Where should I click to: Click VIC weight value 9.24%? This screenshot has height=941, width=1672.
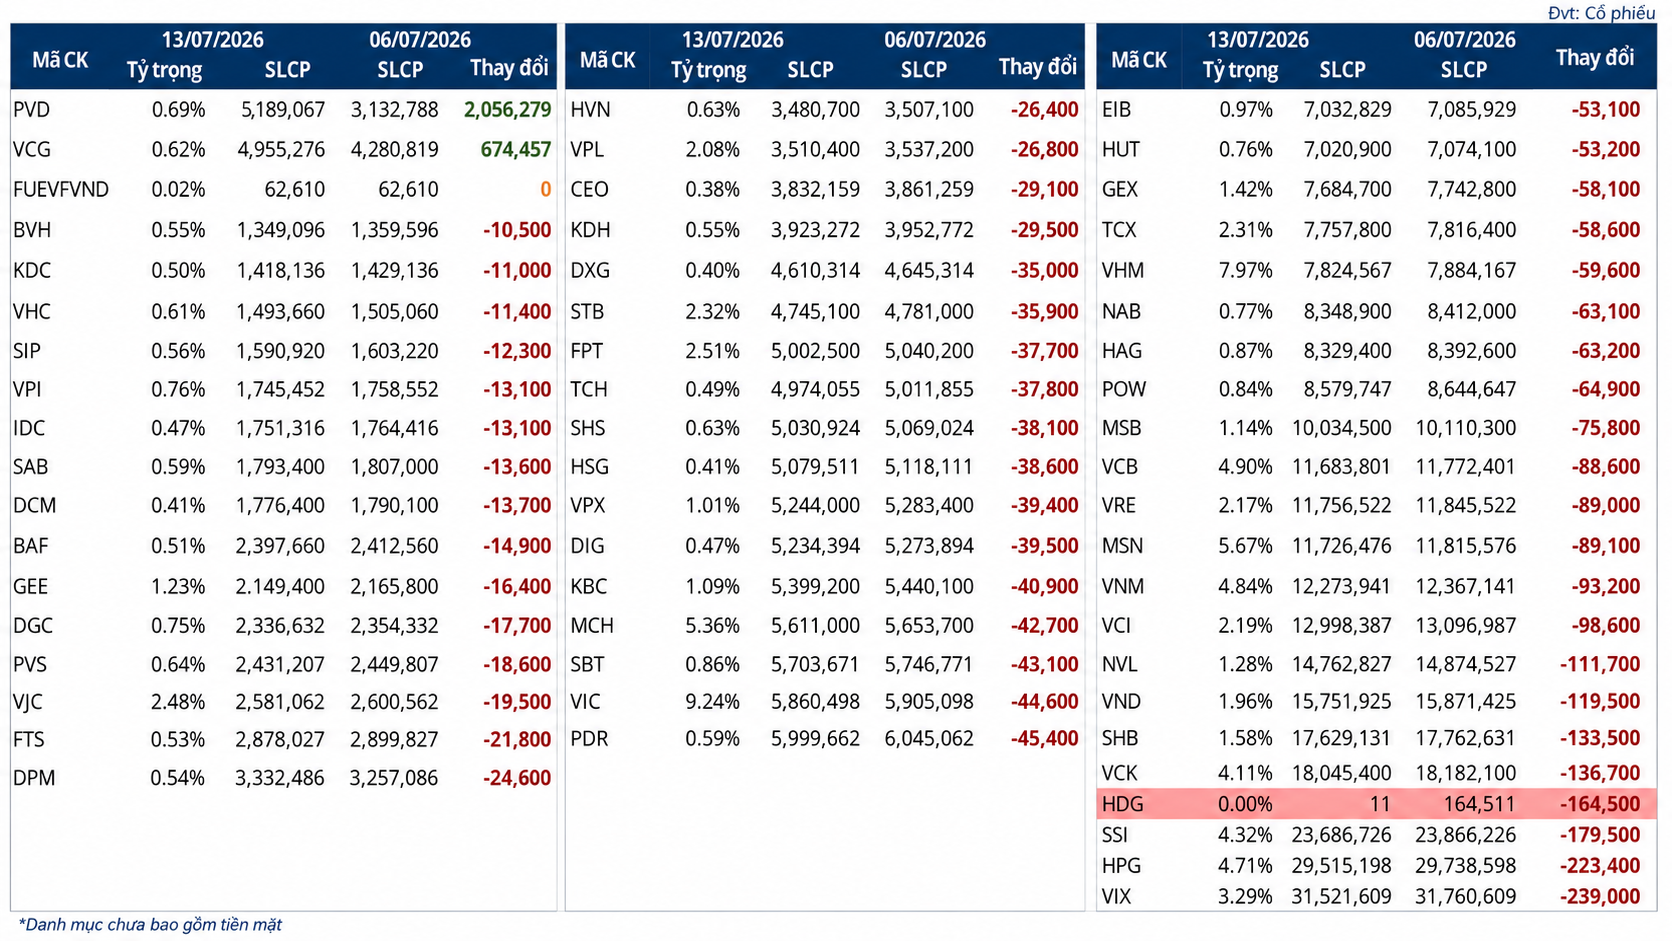[713, 703]
